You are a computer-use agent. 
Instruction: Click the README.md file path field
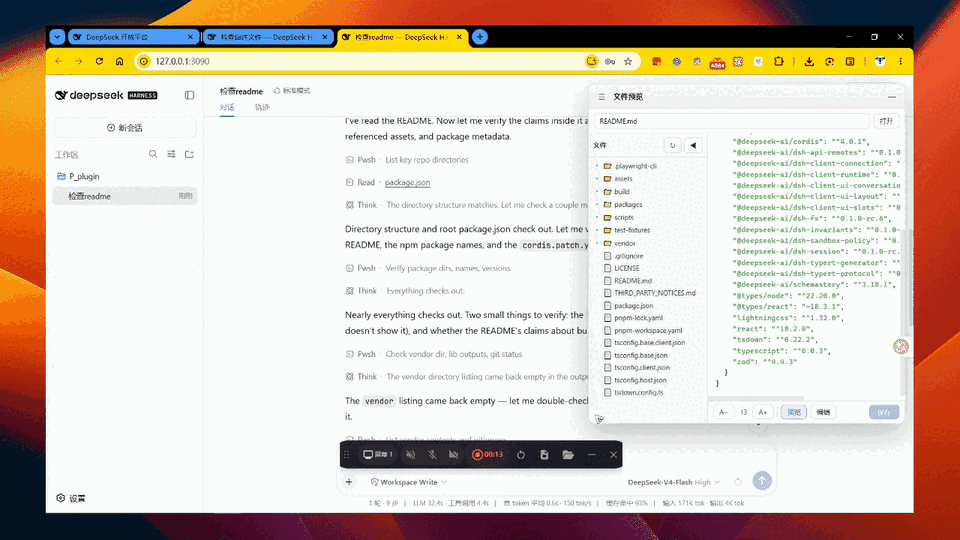pyautogui.click(x=731, y=121)
